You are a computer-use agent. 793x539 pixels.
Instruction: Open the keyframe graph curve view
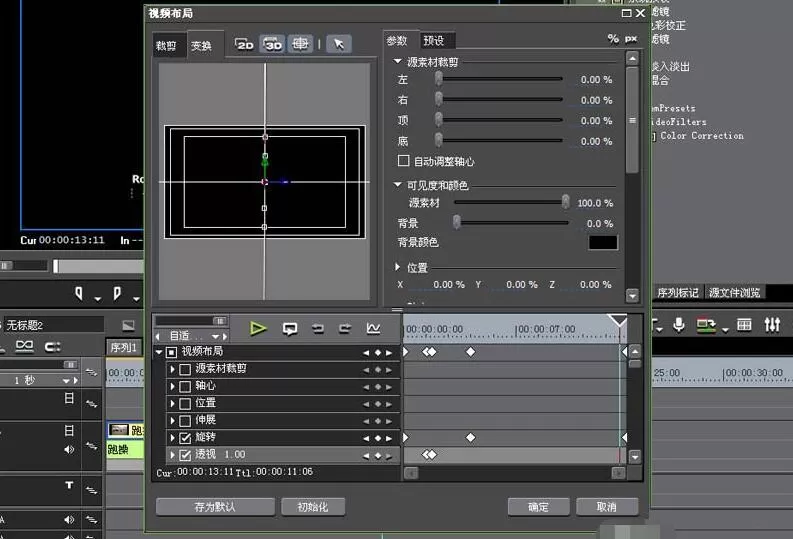point(373,329)
